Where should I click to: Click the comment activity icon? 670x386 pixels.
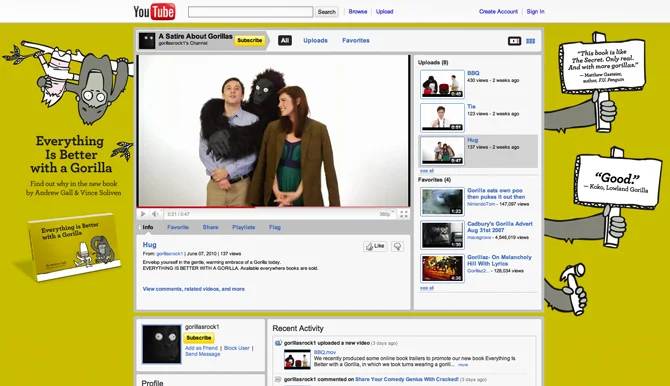point(278,379)
